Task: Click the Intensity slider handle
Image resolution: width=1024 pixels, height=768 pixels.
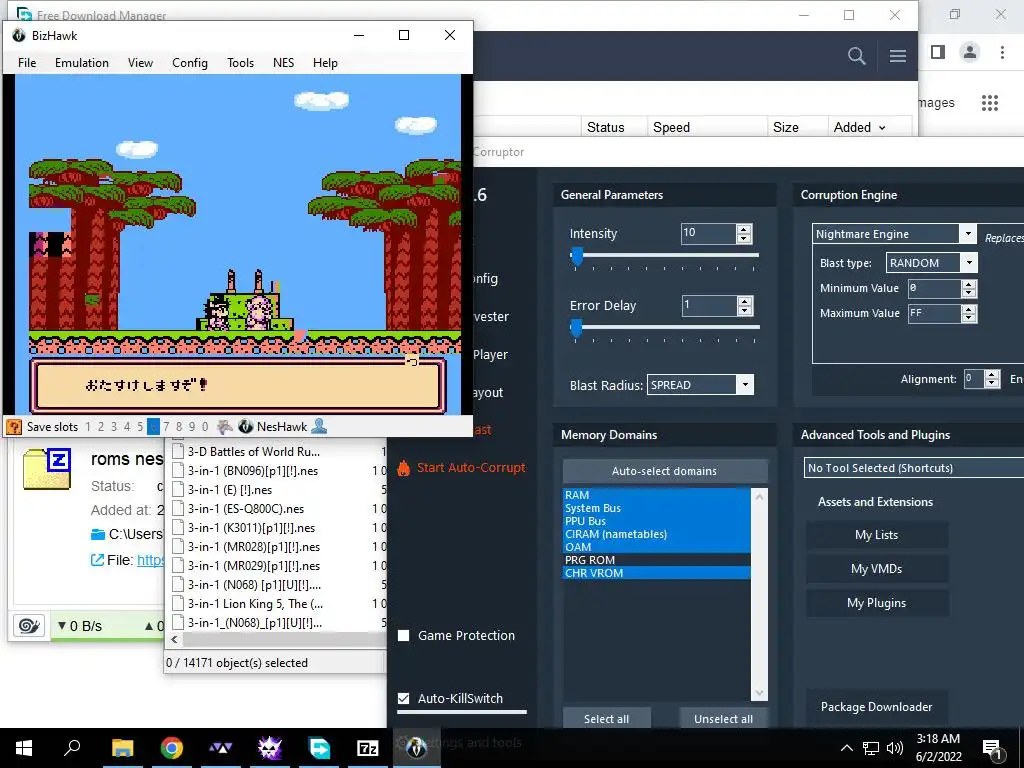Action: [x=577, y=257]
